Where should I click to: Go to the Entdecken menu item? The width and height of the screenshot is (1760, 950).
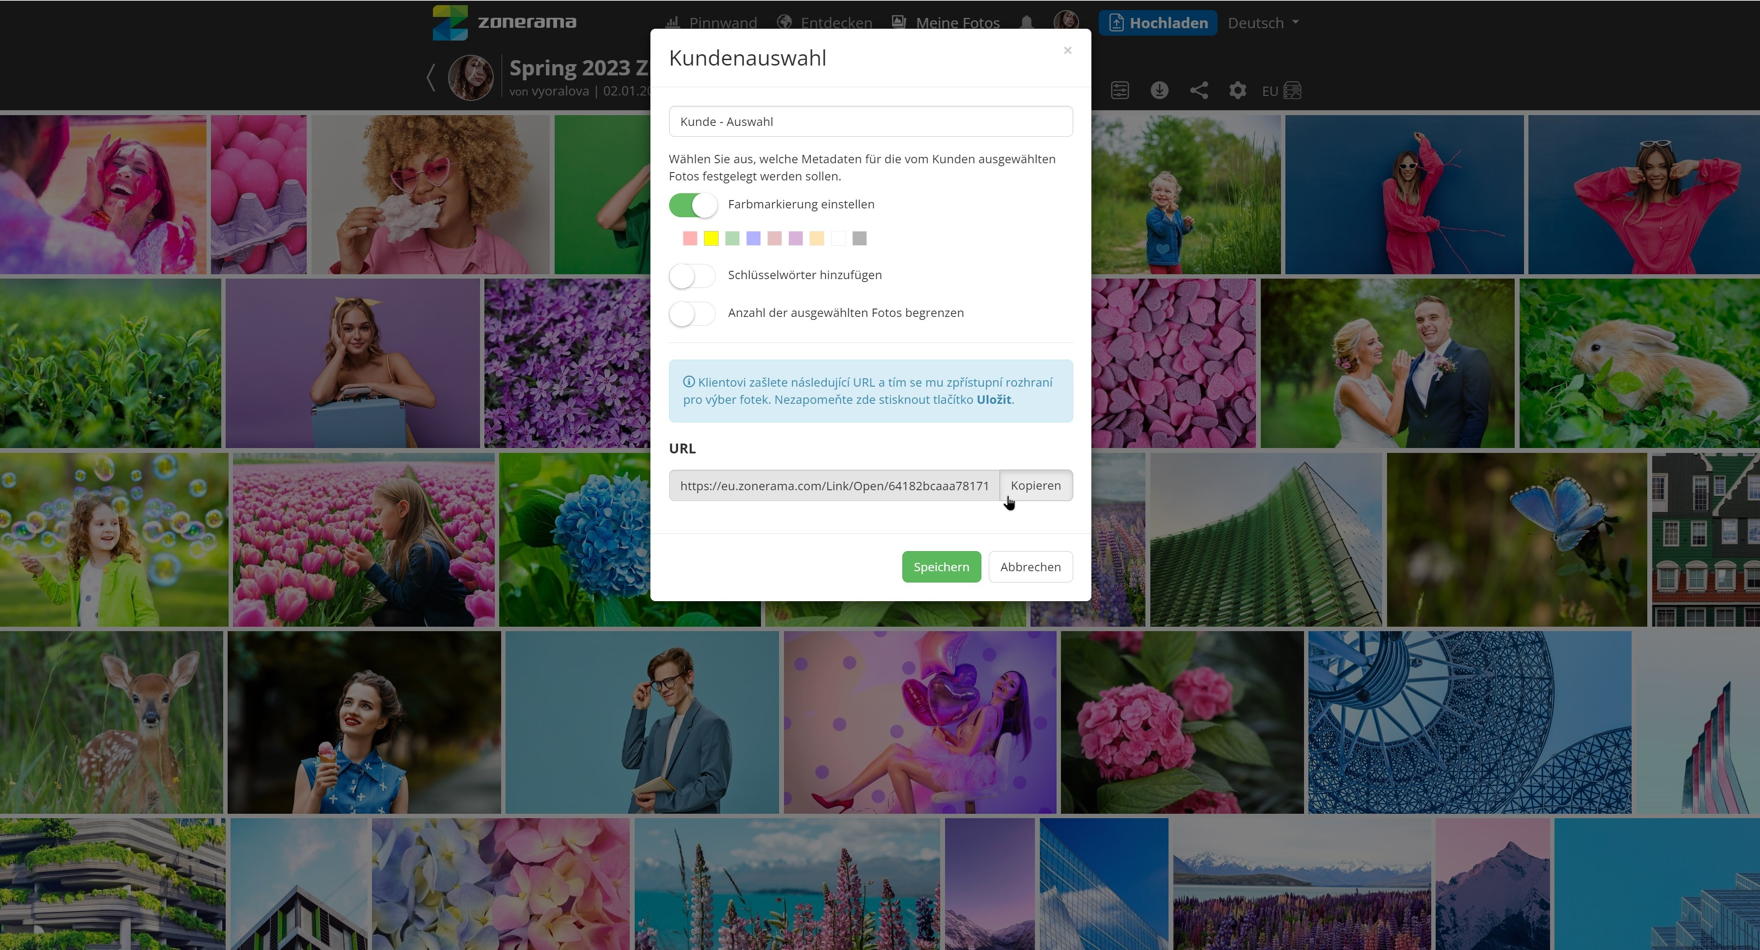[x=825, y=22]
